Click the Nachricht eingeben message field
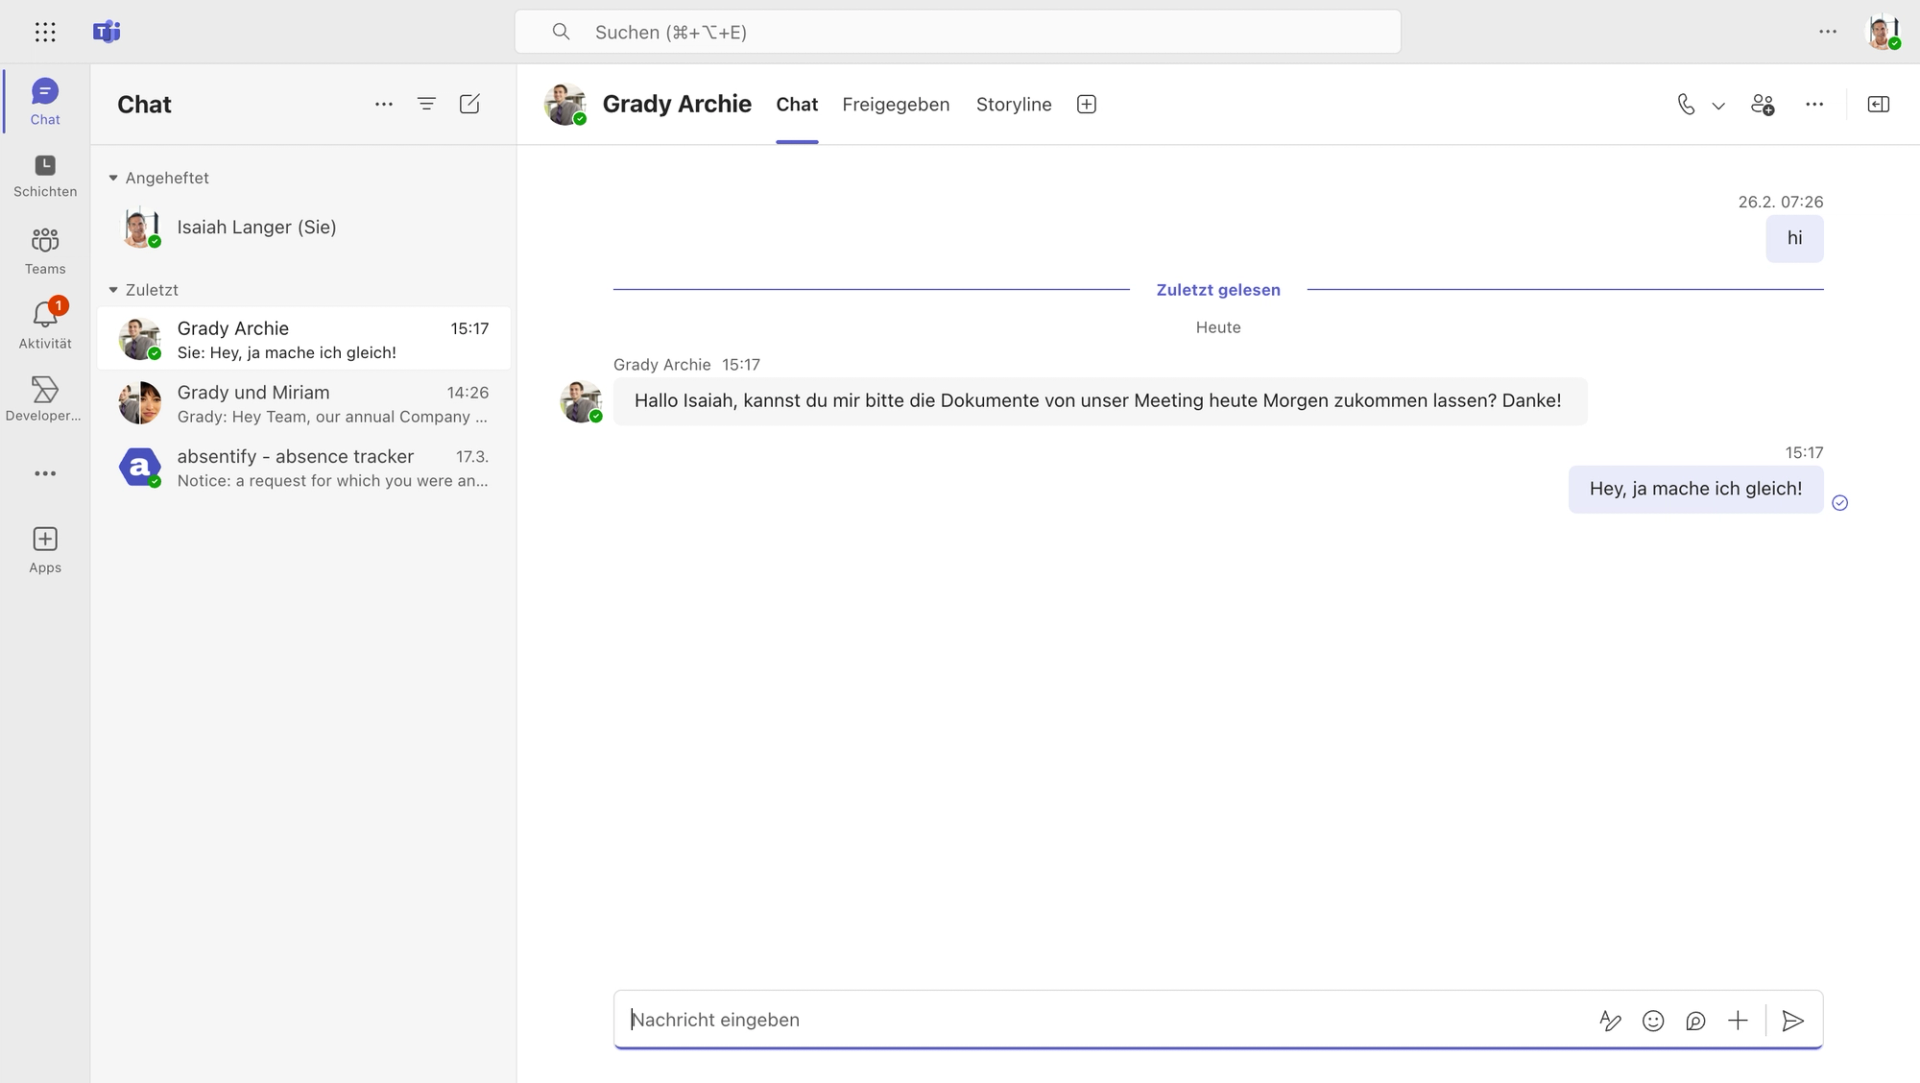Image resolution: width=1920 pixels, height=1083 pixels. coord(1100,1020)
